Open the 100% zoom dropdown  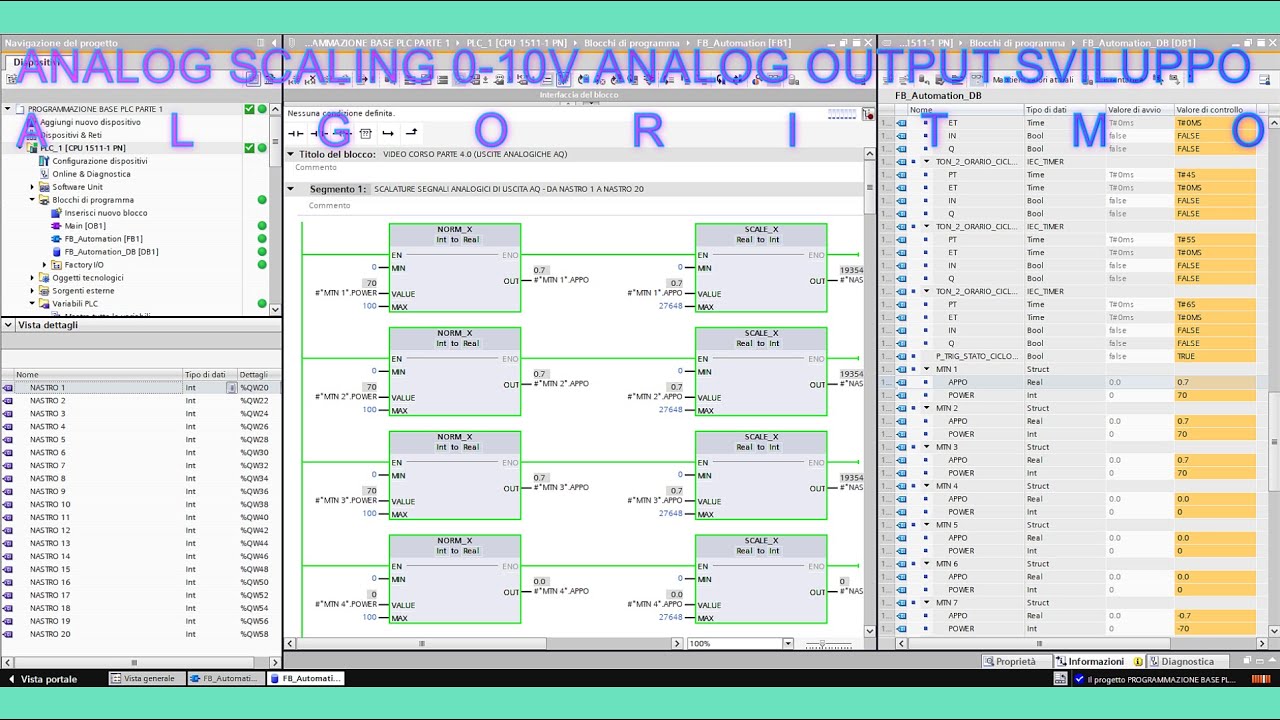pyautogui.click(x=788, y=644)
